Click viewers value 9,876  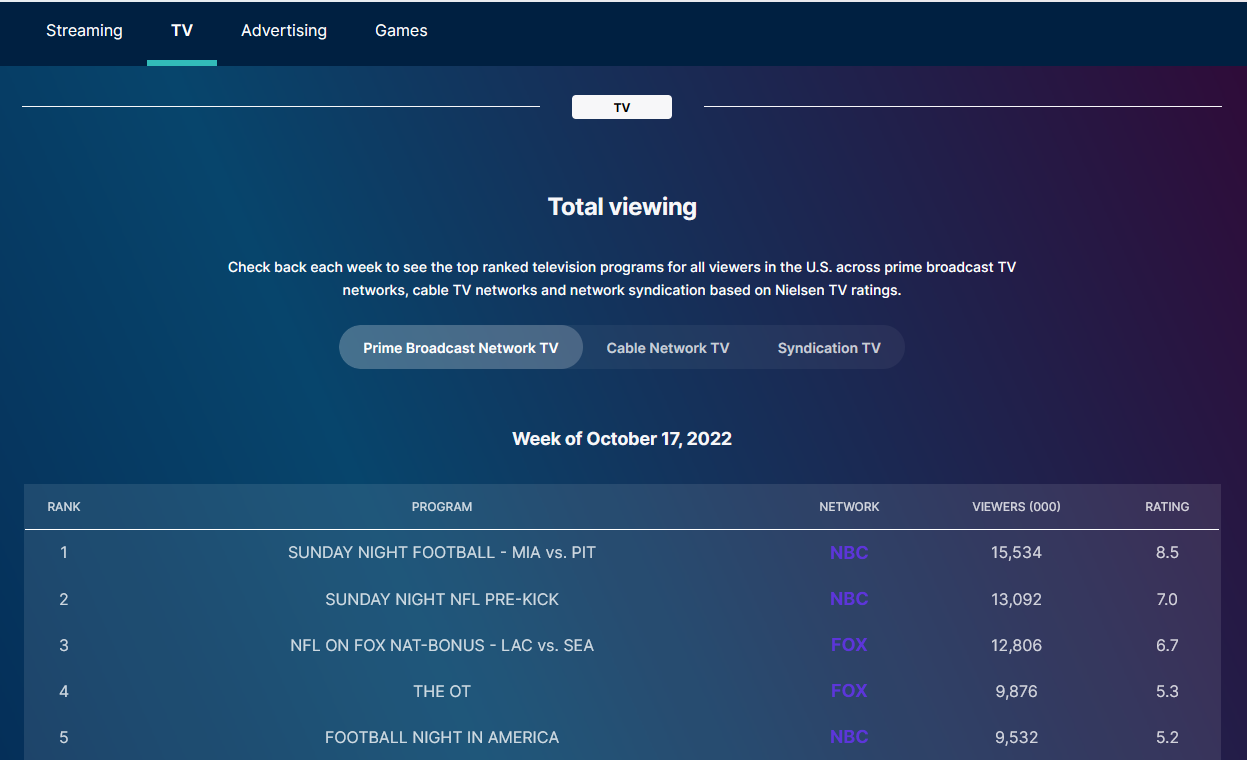point(1016,691)
